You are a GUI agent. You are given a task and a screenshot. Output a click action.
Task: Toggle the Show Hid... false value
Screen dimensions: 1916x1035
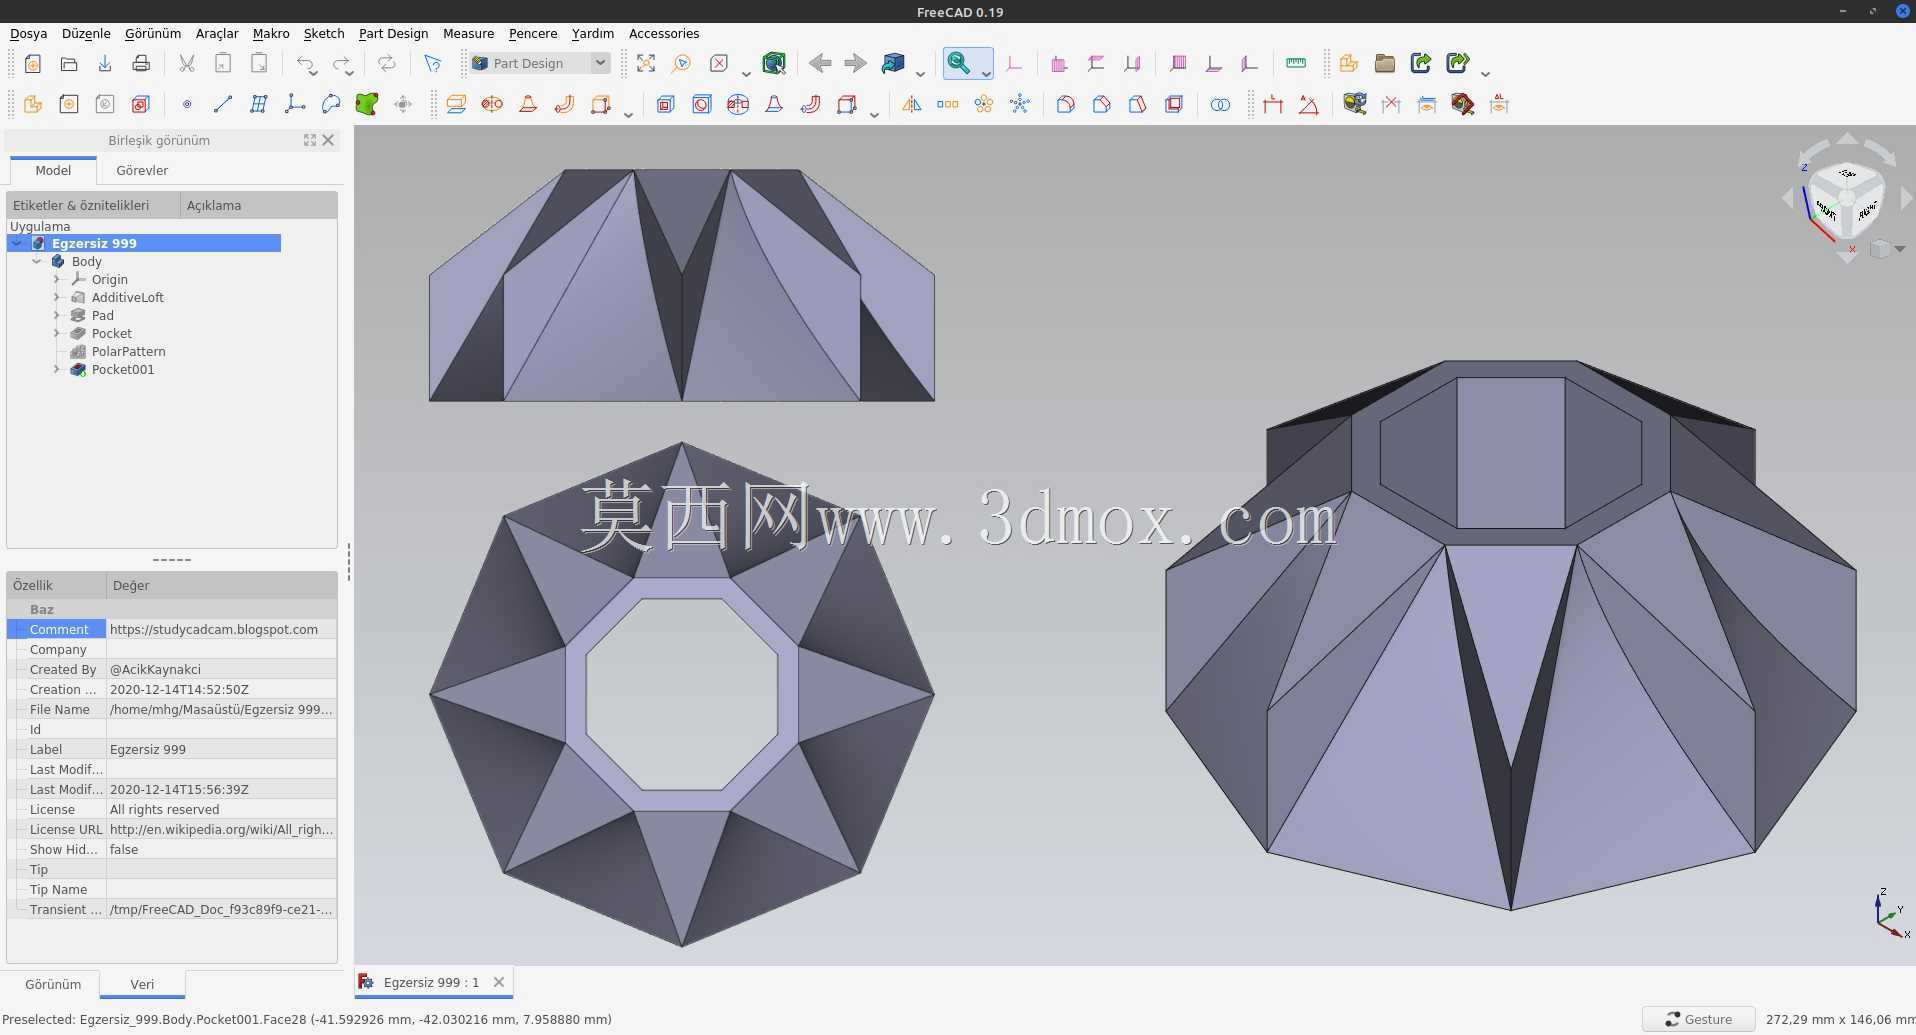(221, 849)
